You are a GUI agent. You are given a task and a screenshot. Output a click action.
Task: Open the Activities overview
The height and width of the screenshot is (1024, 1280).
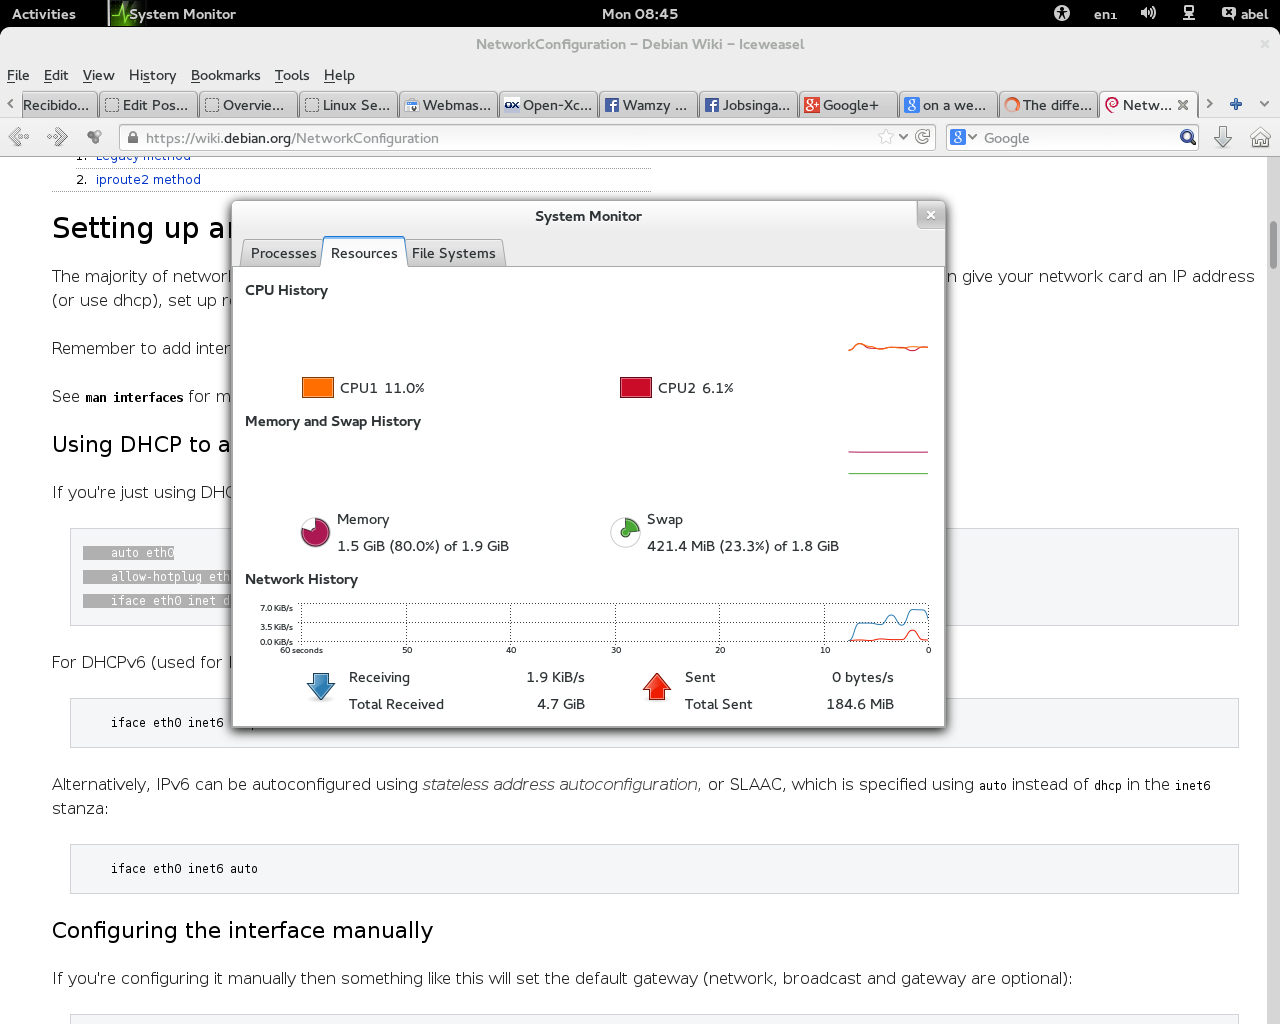44,14
